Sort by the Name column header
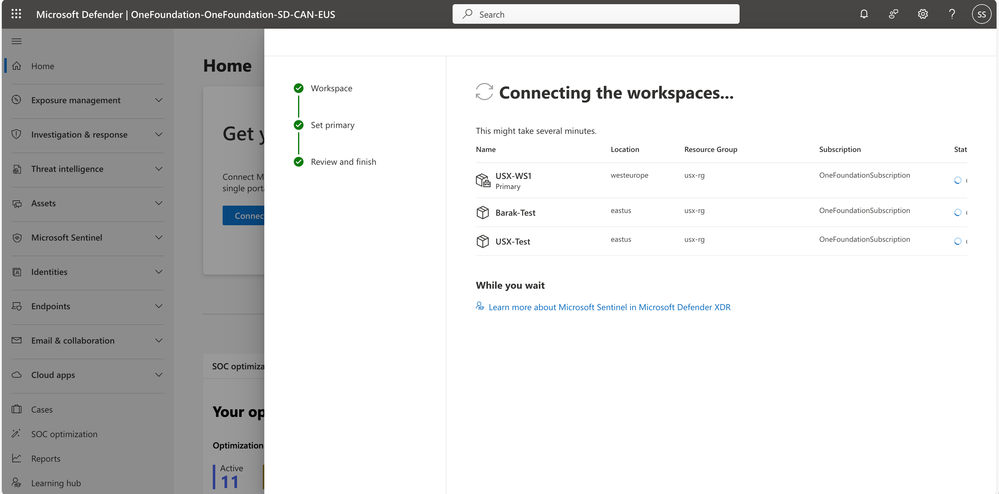Image resolution: width=999 pixels, height=494 pixels. click(485, 149)
